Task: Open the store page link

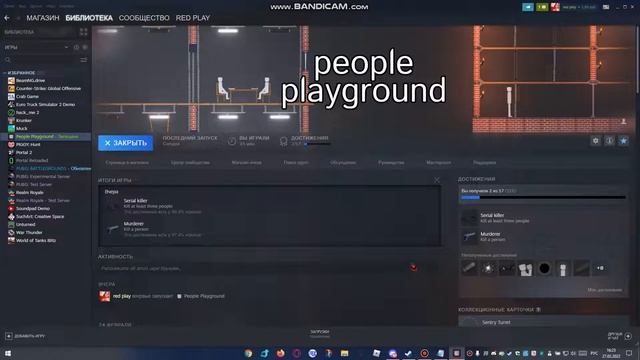Action: pos(127,162)
